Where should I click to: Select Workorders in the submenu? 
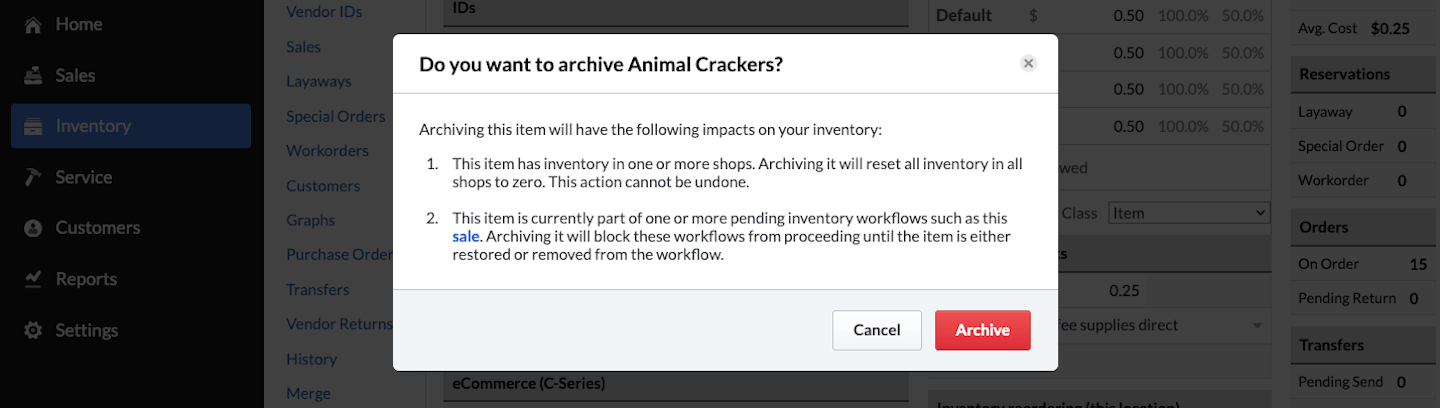coord(327,151)
